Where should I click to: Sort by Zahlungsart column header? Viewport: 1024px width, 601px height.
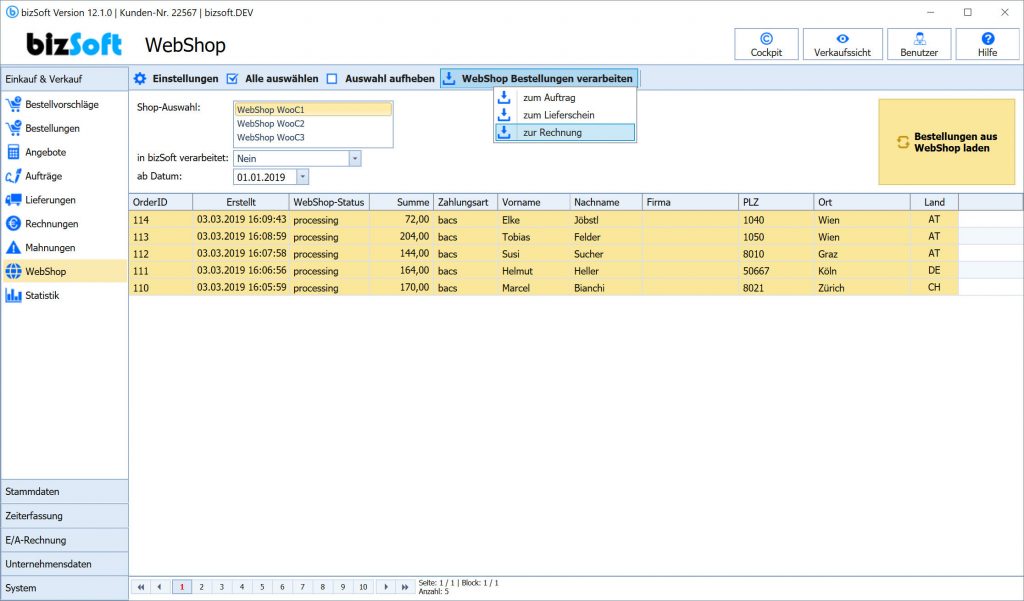pos(466,202)
